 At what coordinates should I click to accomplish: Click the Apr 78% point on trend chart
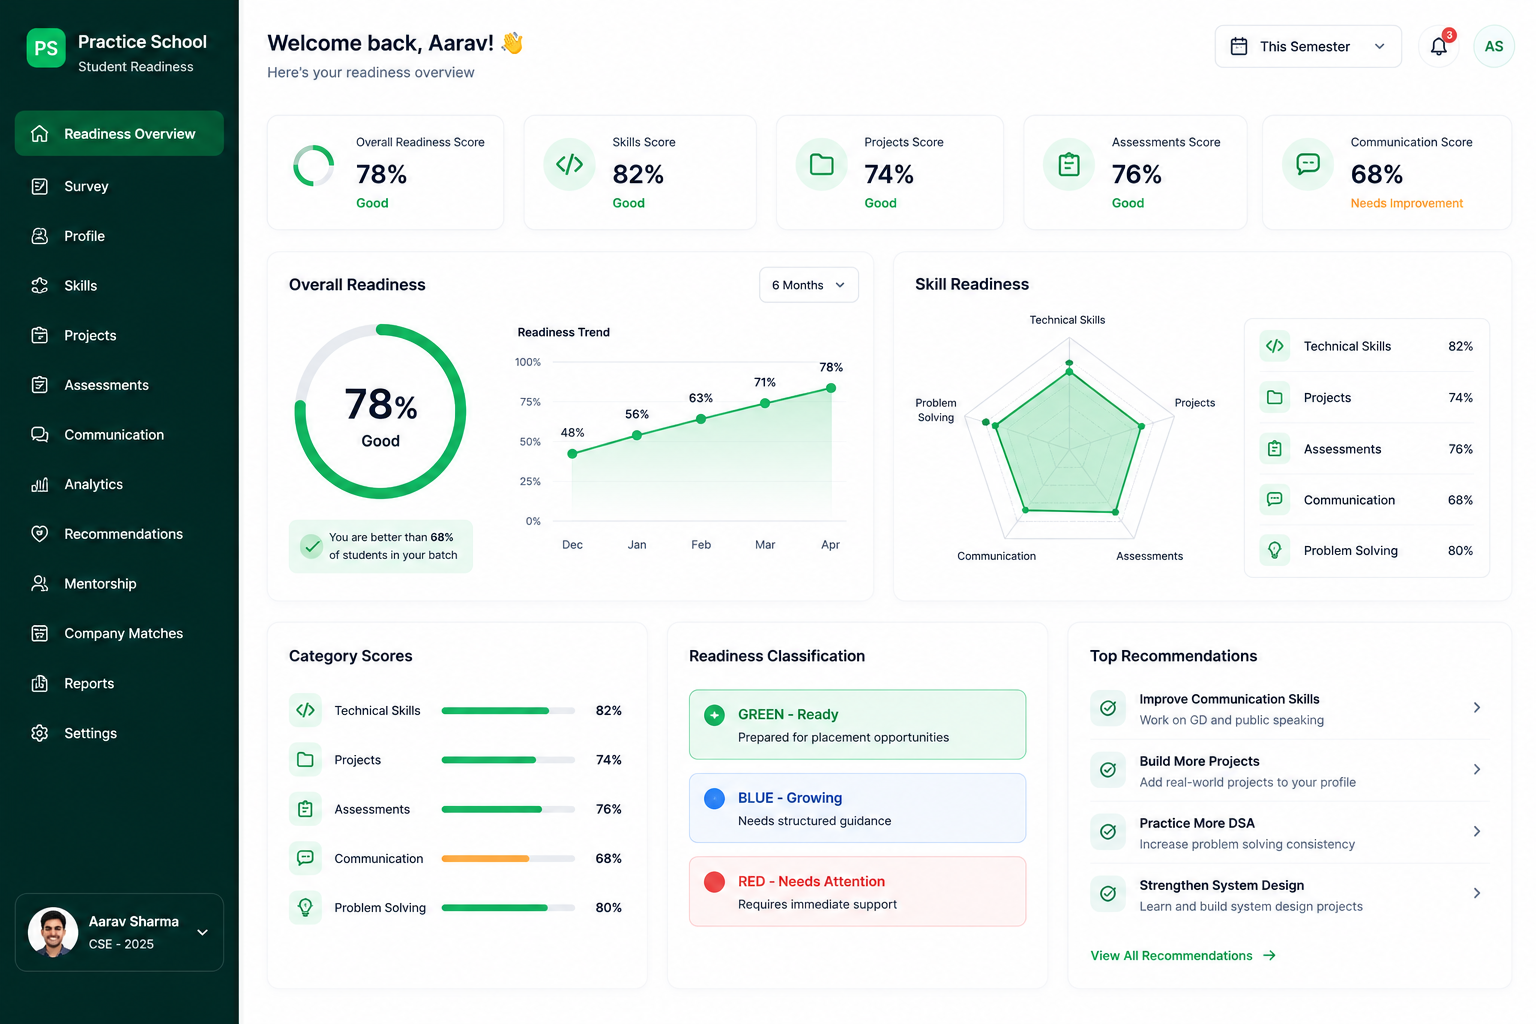(x=831, y=388)
